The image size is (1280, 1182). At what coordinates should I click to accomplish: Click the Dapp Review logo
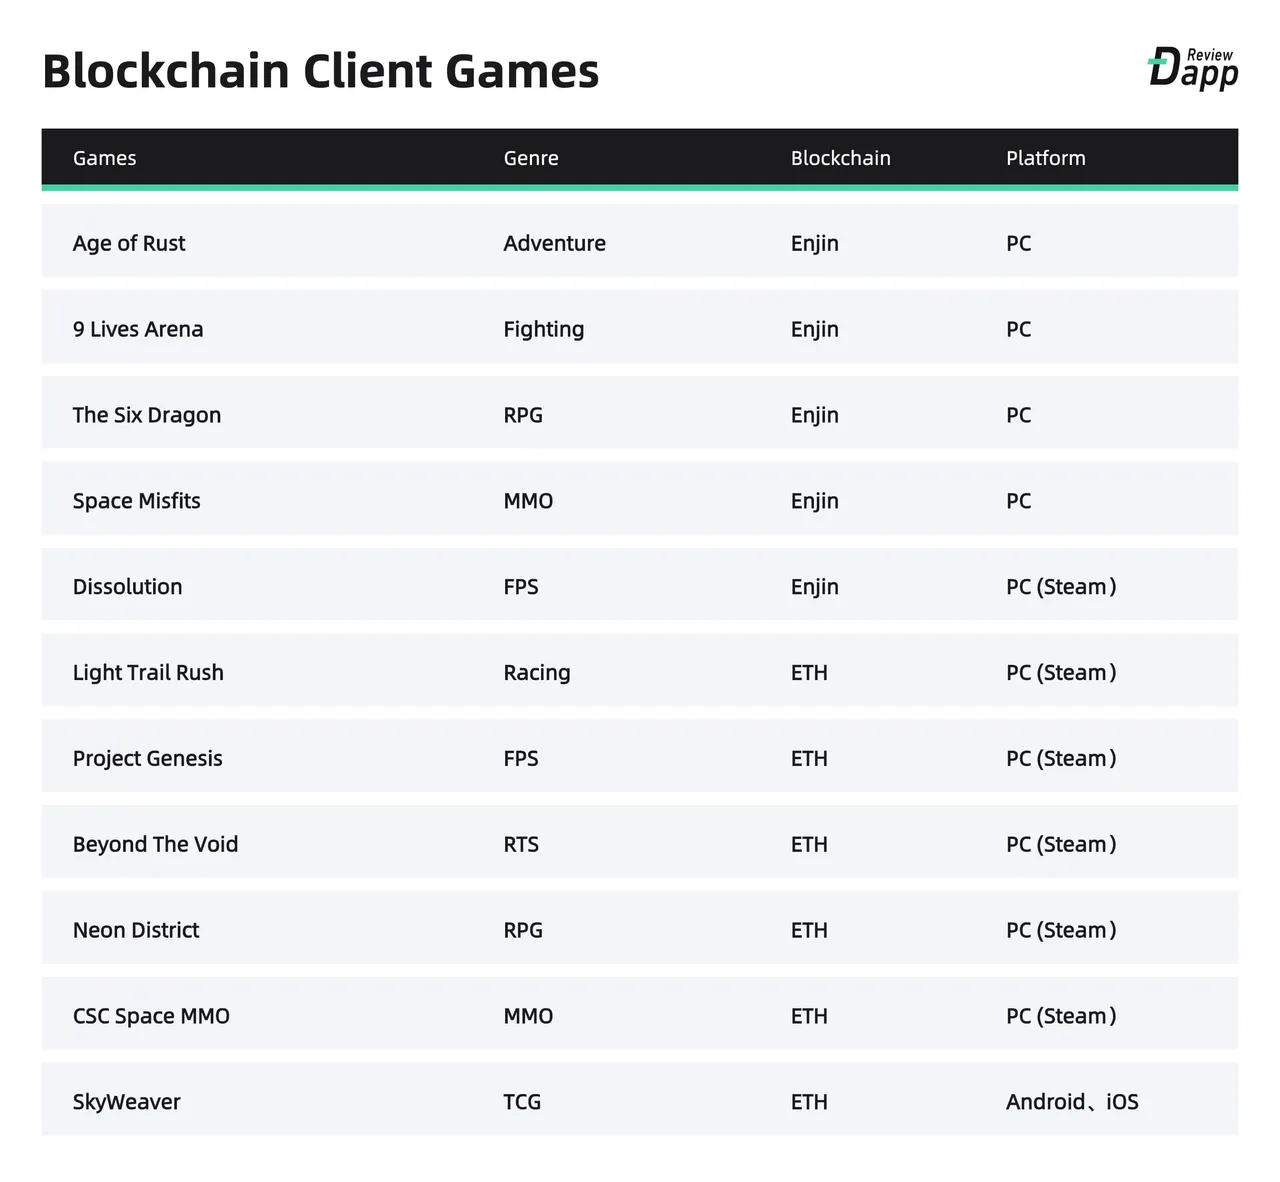[1193, 68]
